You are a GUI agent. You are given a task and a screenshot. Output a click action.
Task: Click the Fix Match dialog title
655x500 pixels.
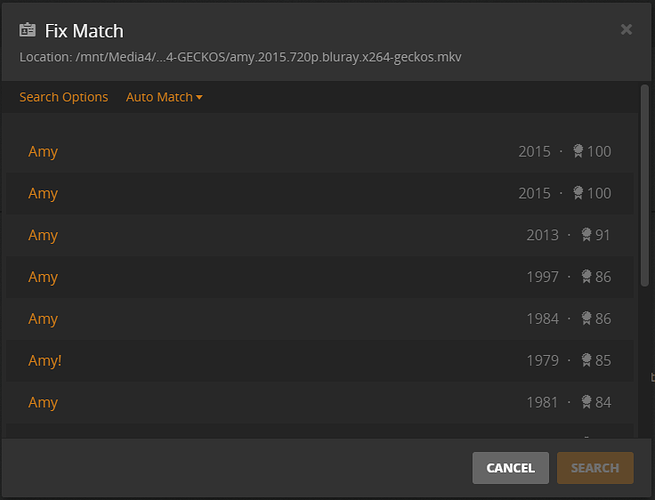tap(84, 31)
